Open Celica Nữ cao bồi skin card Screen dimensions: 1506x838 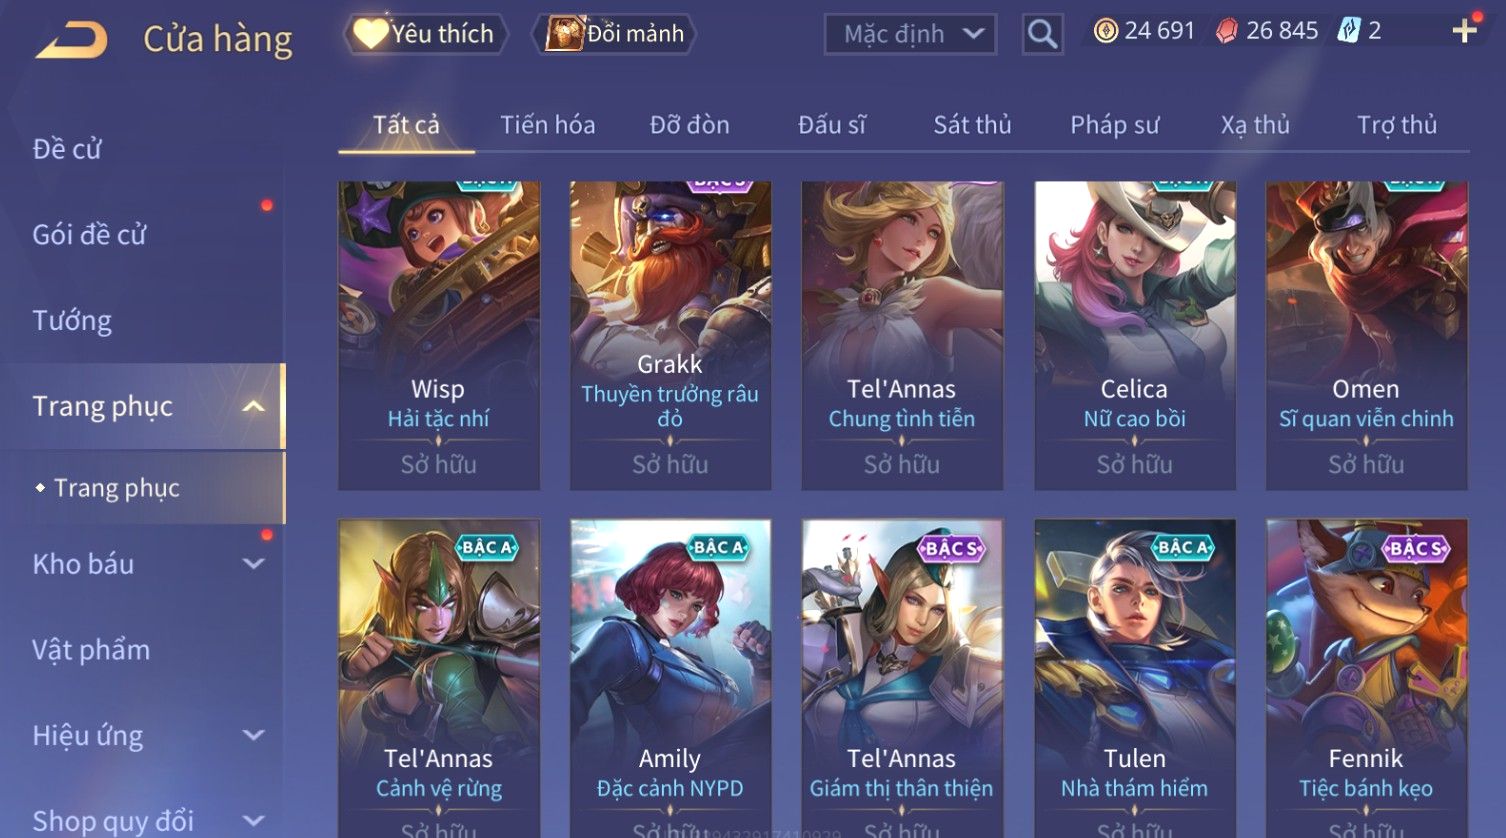[x=1134, y=336]
